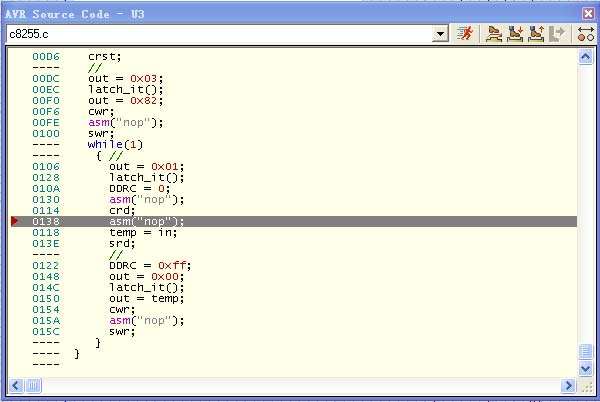Click the horizontal scrollbar thumb
This screenshot has height=402, width=600.
(x=34, y=385)
